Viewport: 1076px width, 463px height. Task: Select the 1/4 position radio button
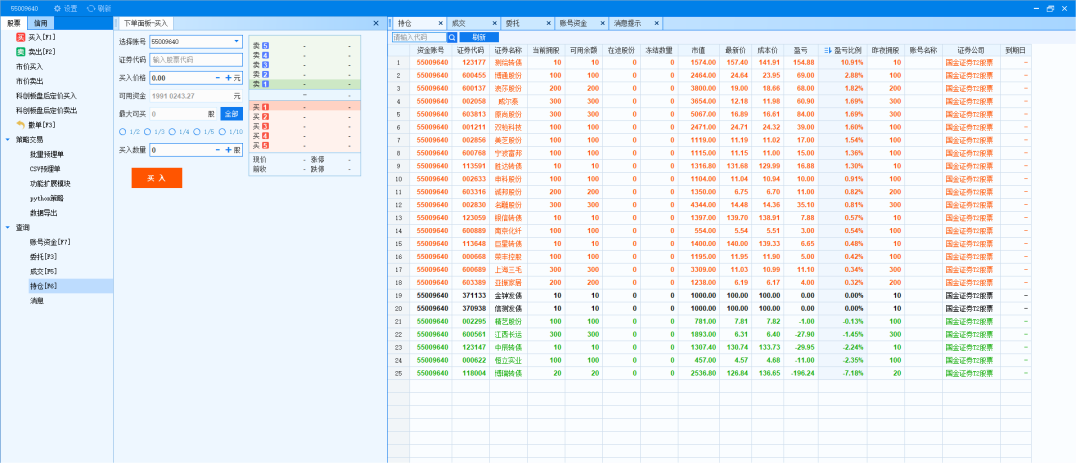click(172, 132)
